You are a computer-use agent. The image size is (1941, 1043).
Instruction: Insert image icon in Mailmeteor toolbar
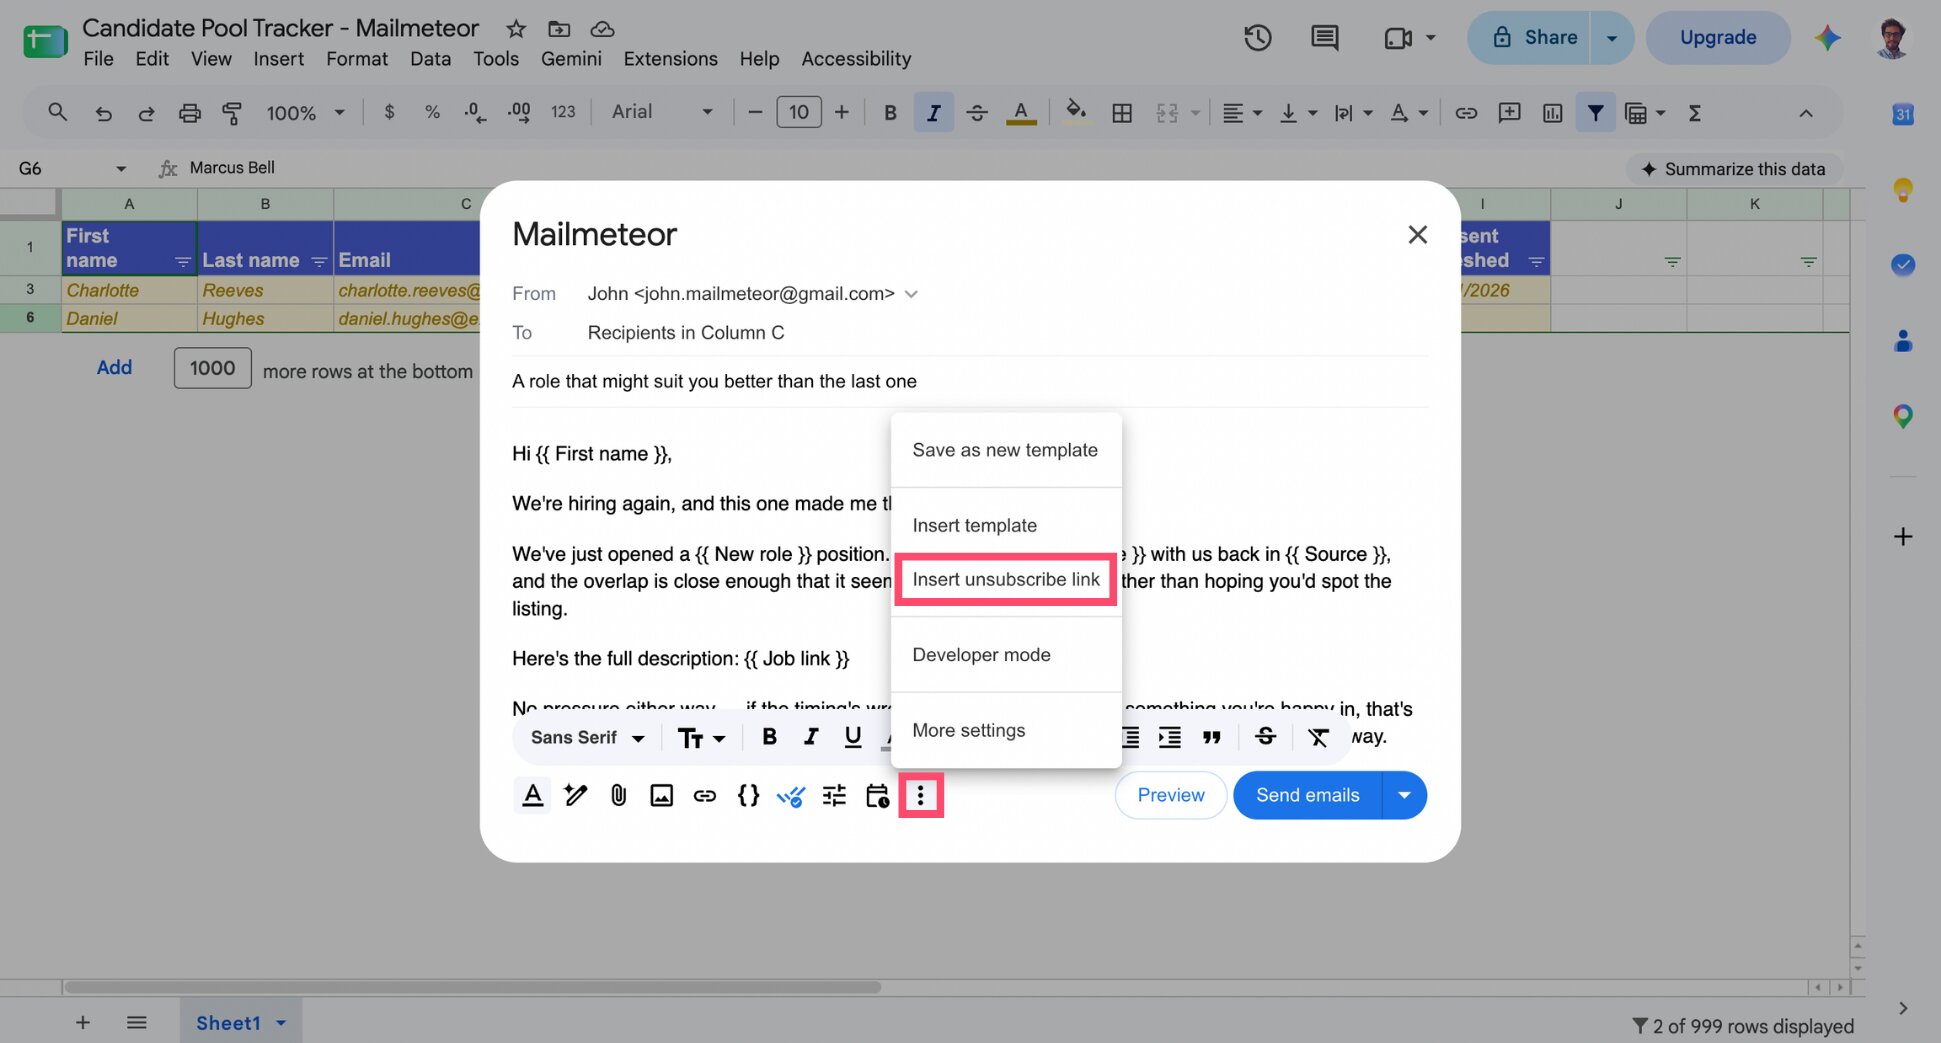(x=662, y=795)
